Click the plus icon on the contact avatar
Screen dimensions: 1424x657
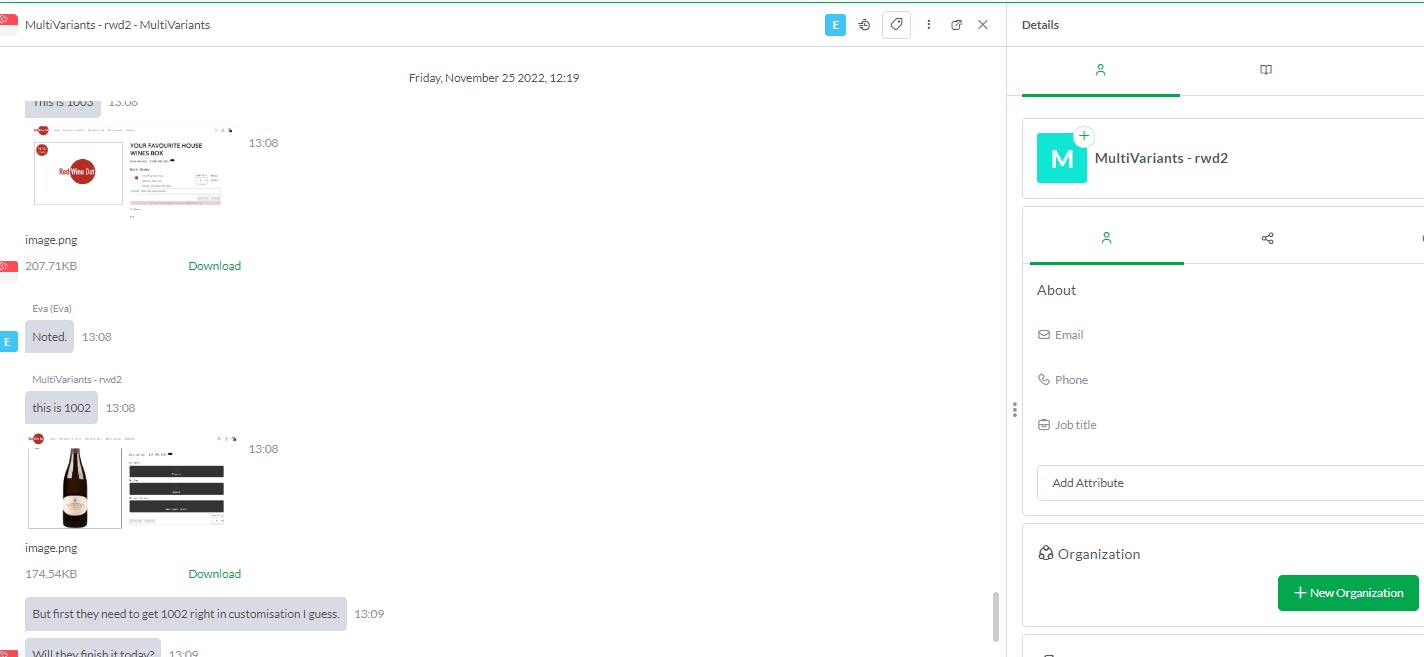(1083, 135)
